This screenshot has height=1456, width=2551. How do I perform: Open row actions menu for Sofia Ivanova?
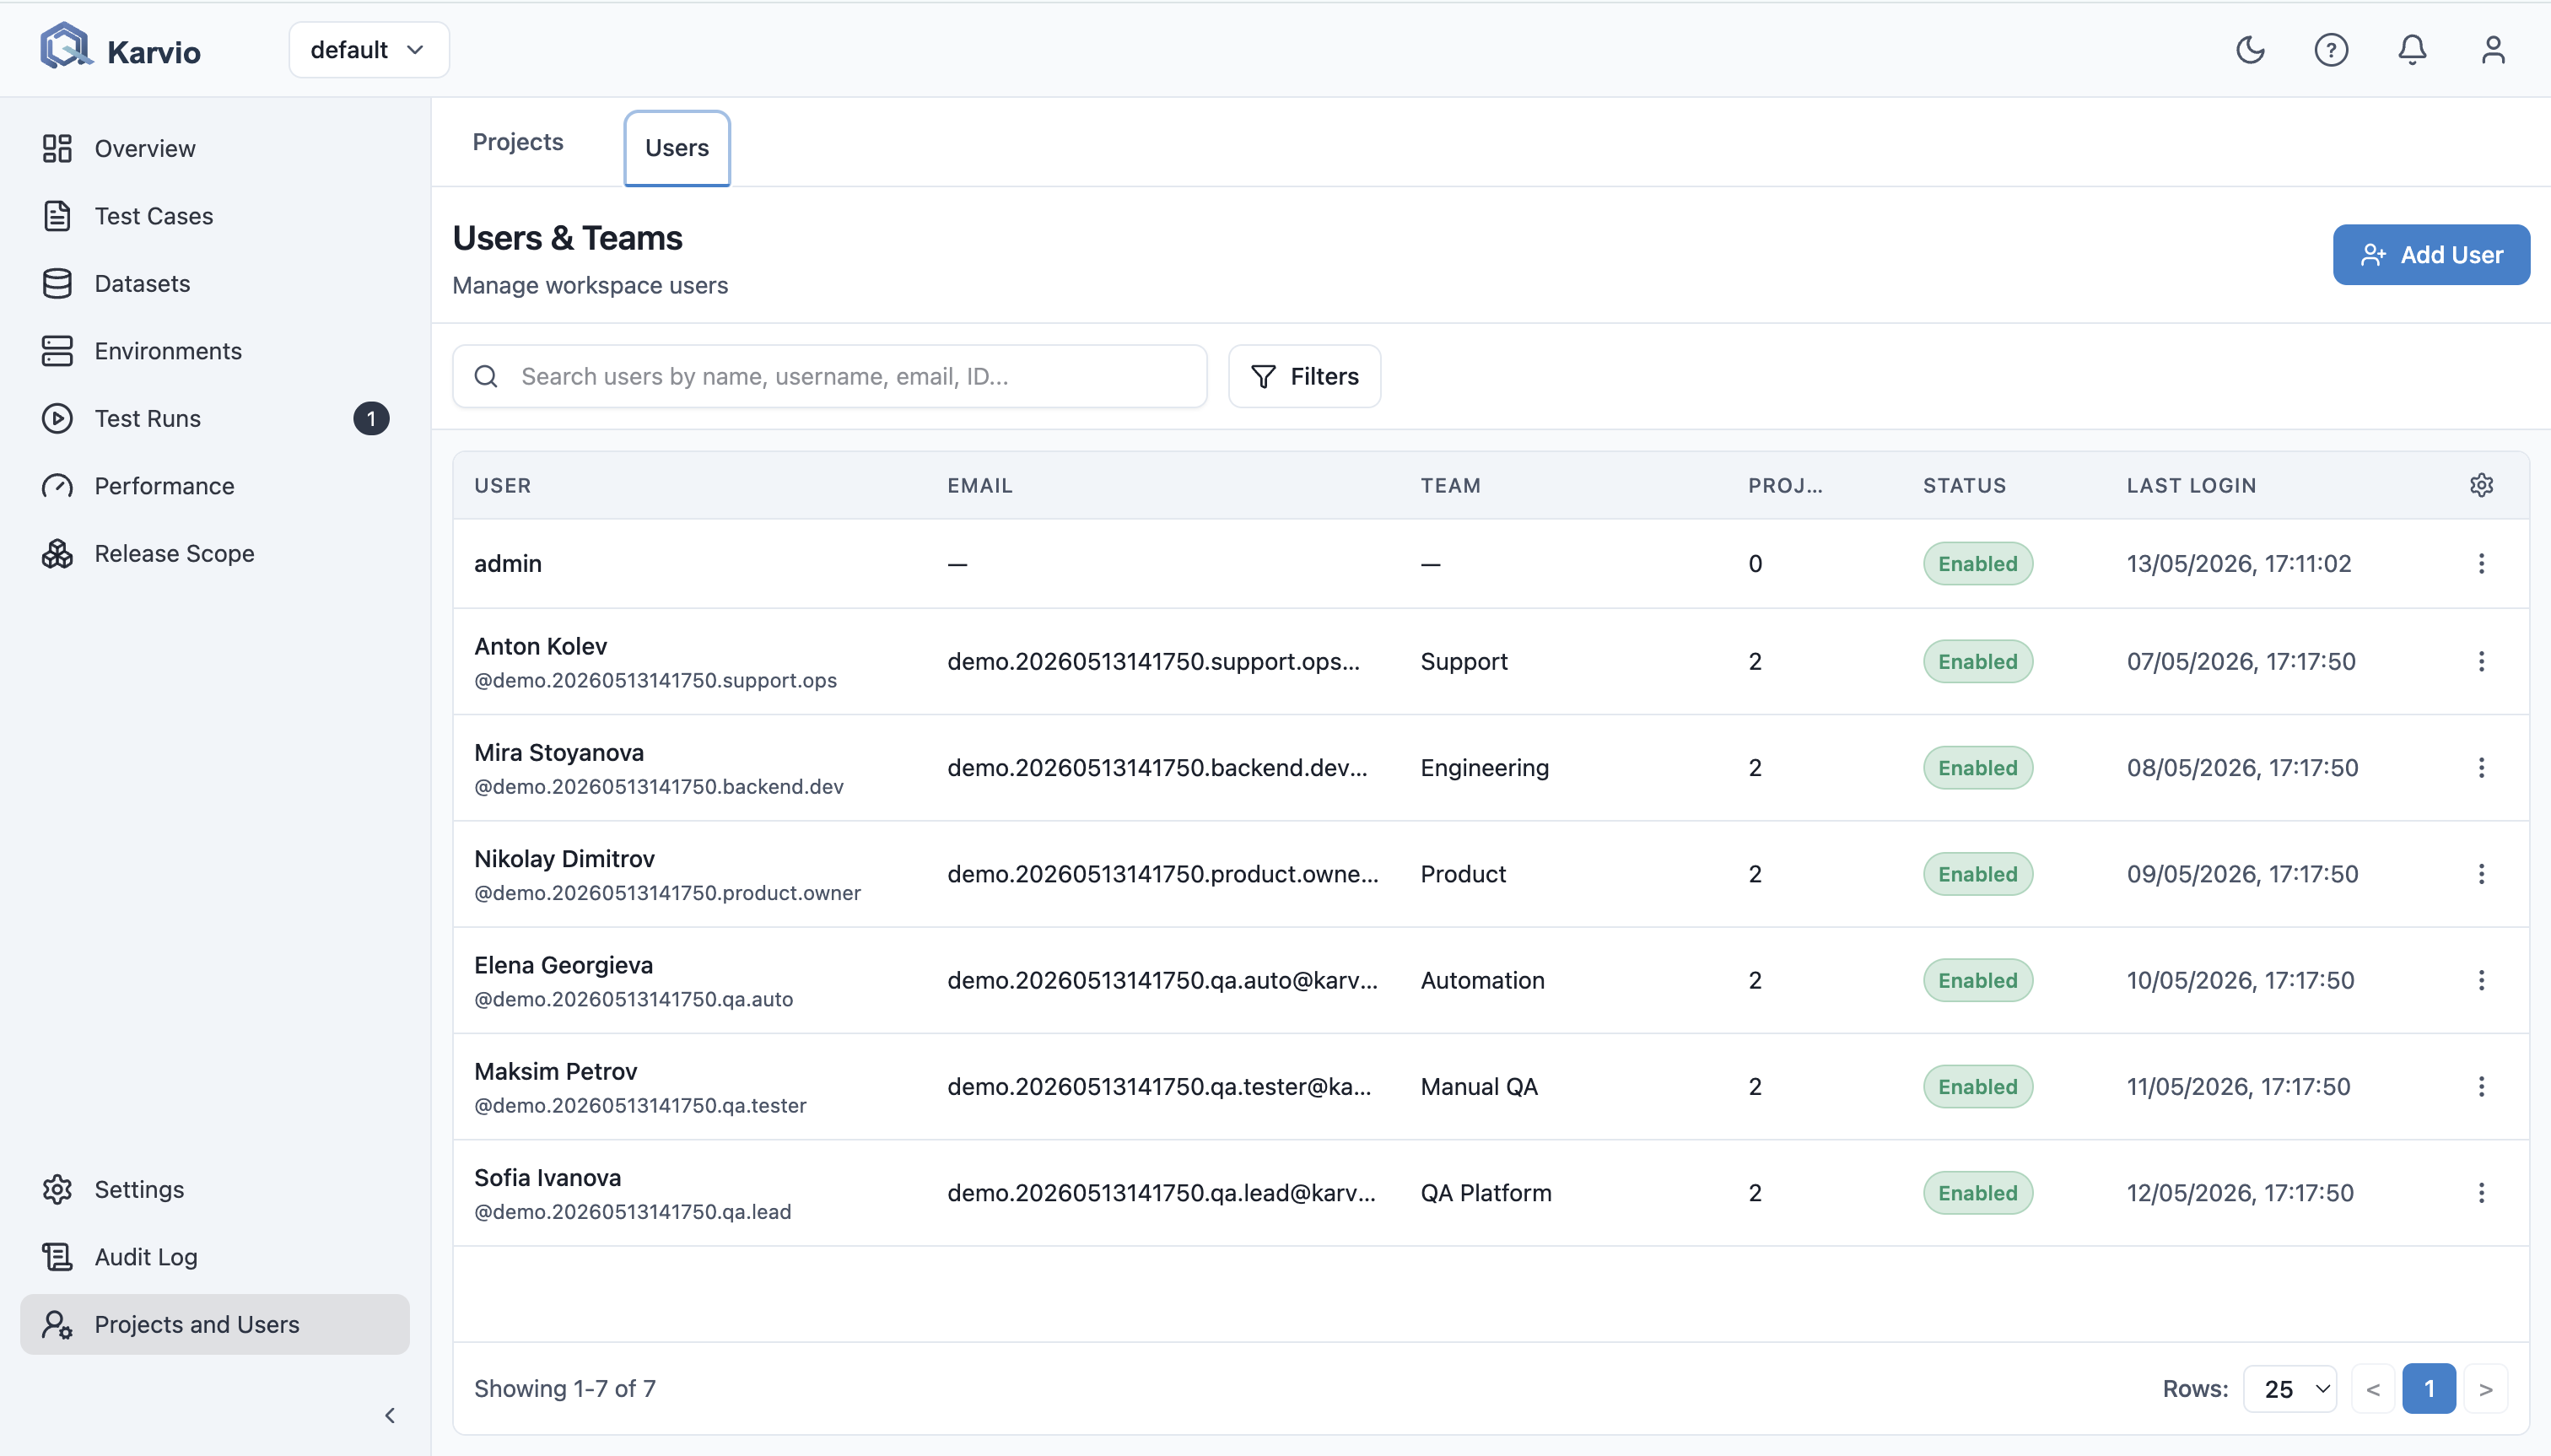pos(2481,1193)
